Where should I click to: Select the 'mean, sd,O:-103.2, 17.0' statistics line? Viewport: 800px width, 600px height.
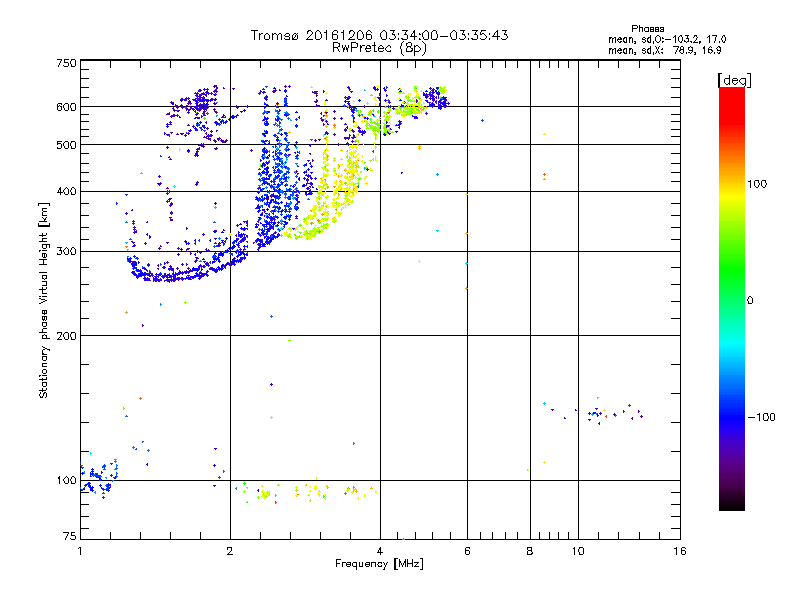click(667, 39)
